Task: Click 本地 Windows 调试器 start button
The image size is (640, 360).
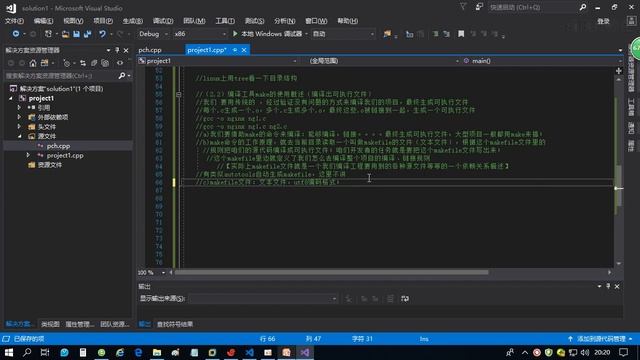Action: (x=268, y=34)
